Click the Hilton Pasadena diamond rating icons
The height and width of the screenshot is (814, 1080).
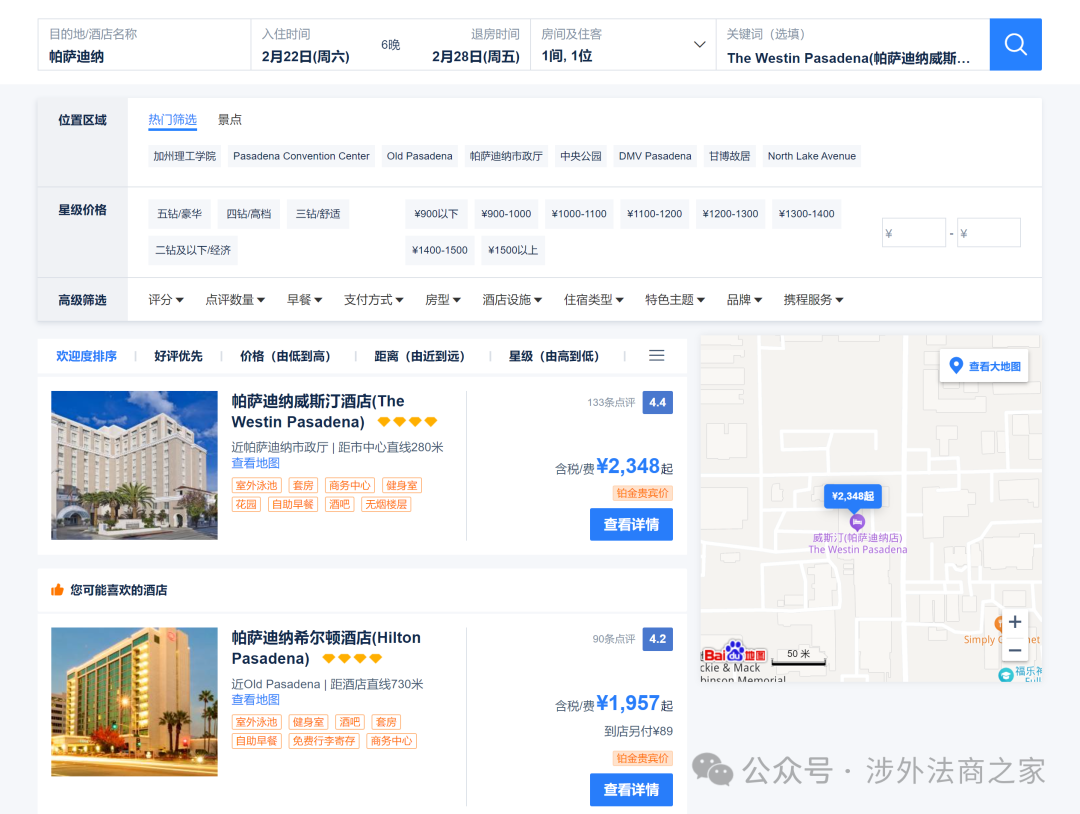(x=352, y=658)
